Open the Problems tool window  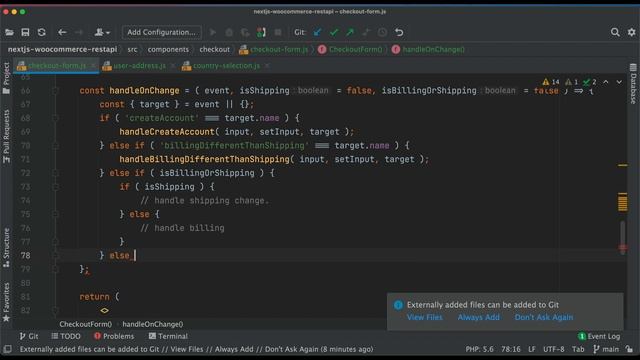click(114, 336)
